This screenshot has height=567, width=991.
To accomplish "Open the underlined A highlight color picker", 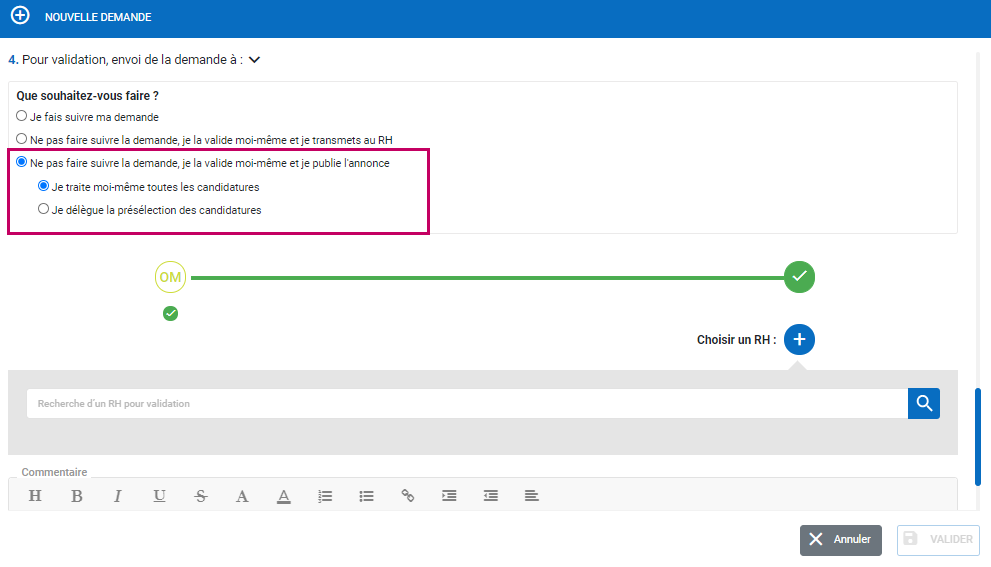I will point(283,496).
